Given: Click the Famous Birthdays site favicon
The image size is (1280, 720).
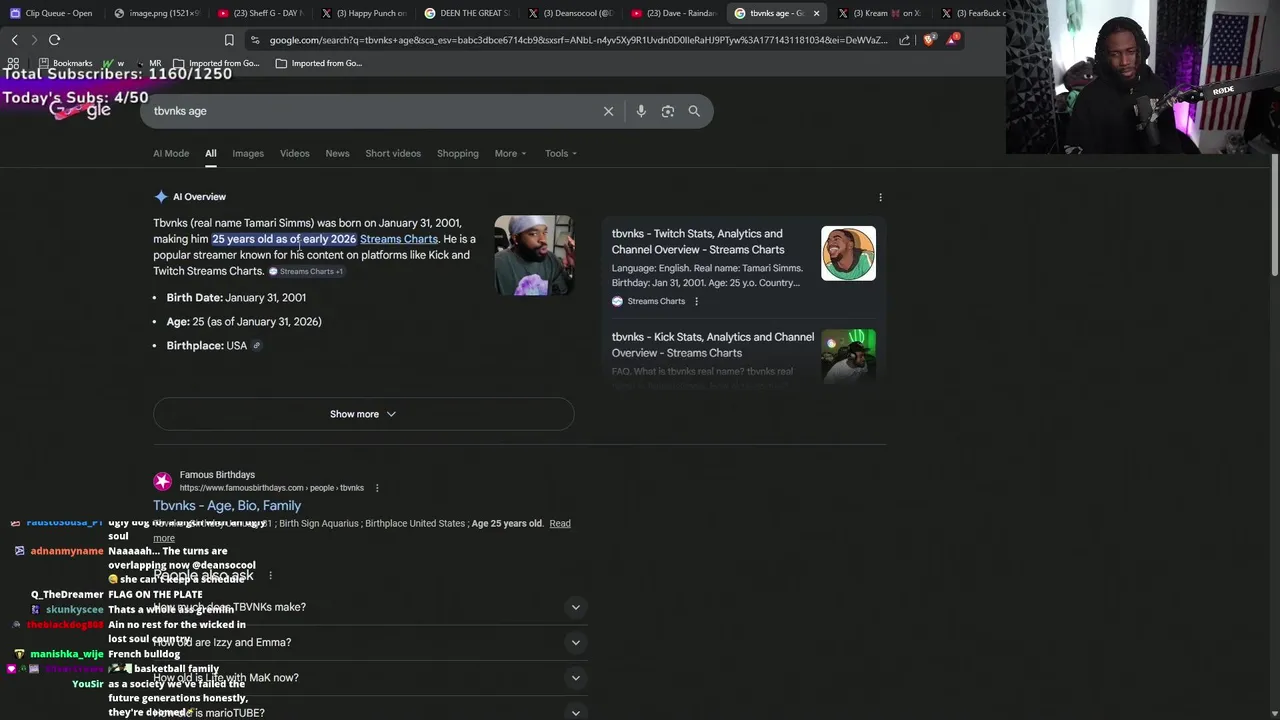Looking at the screenshot, I should 163,481.
